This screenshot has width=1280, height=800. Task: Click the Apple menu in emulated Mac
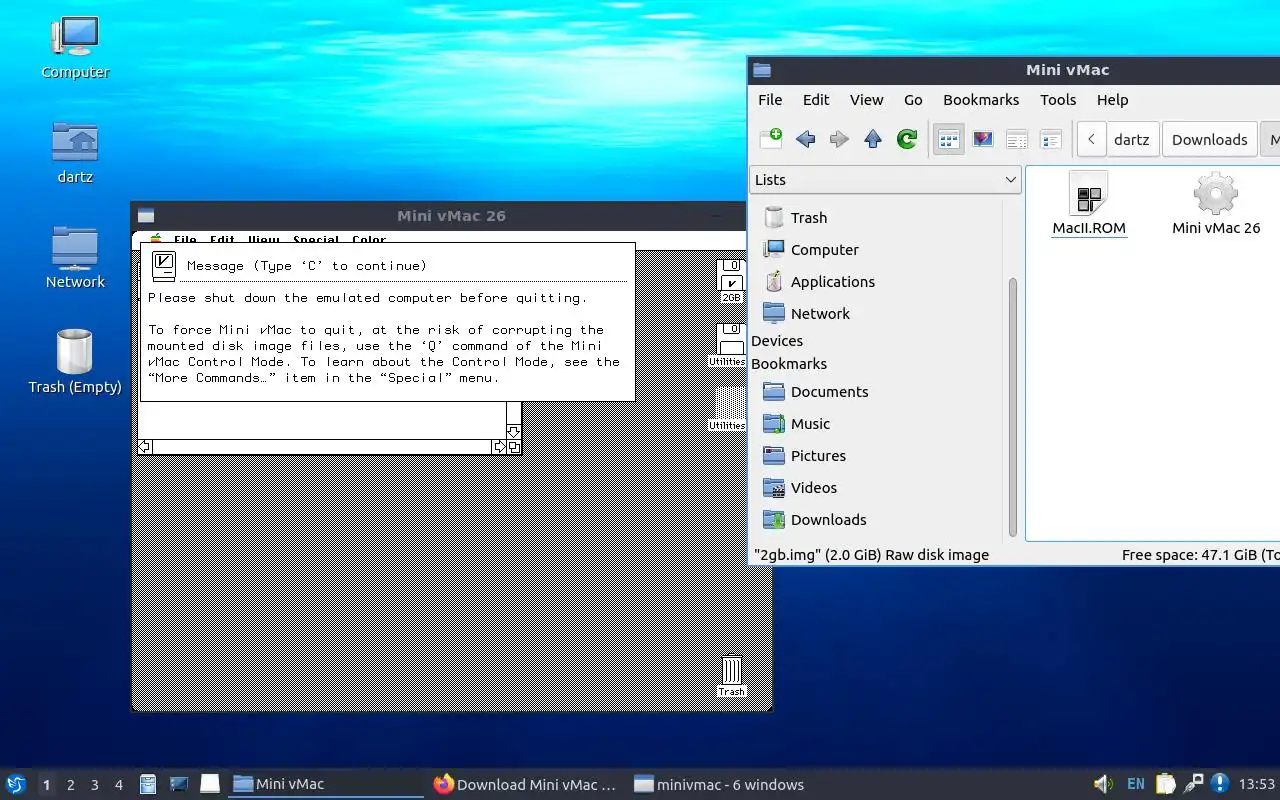(155, 239)
